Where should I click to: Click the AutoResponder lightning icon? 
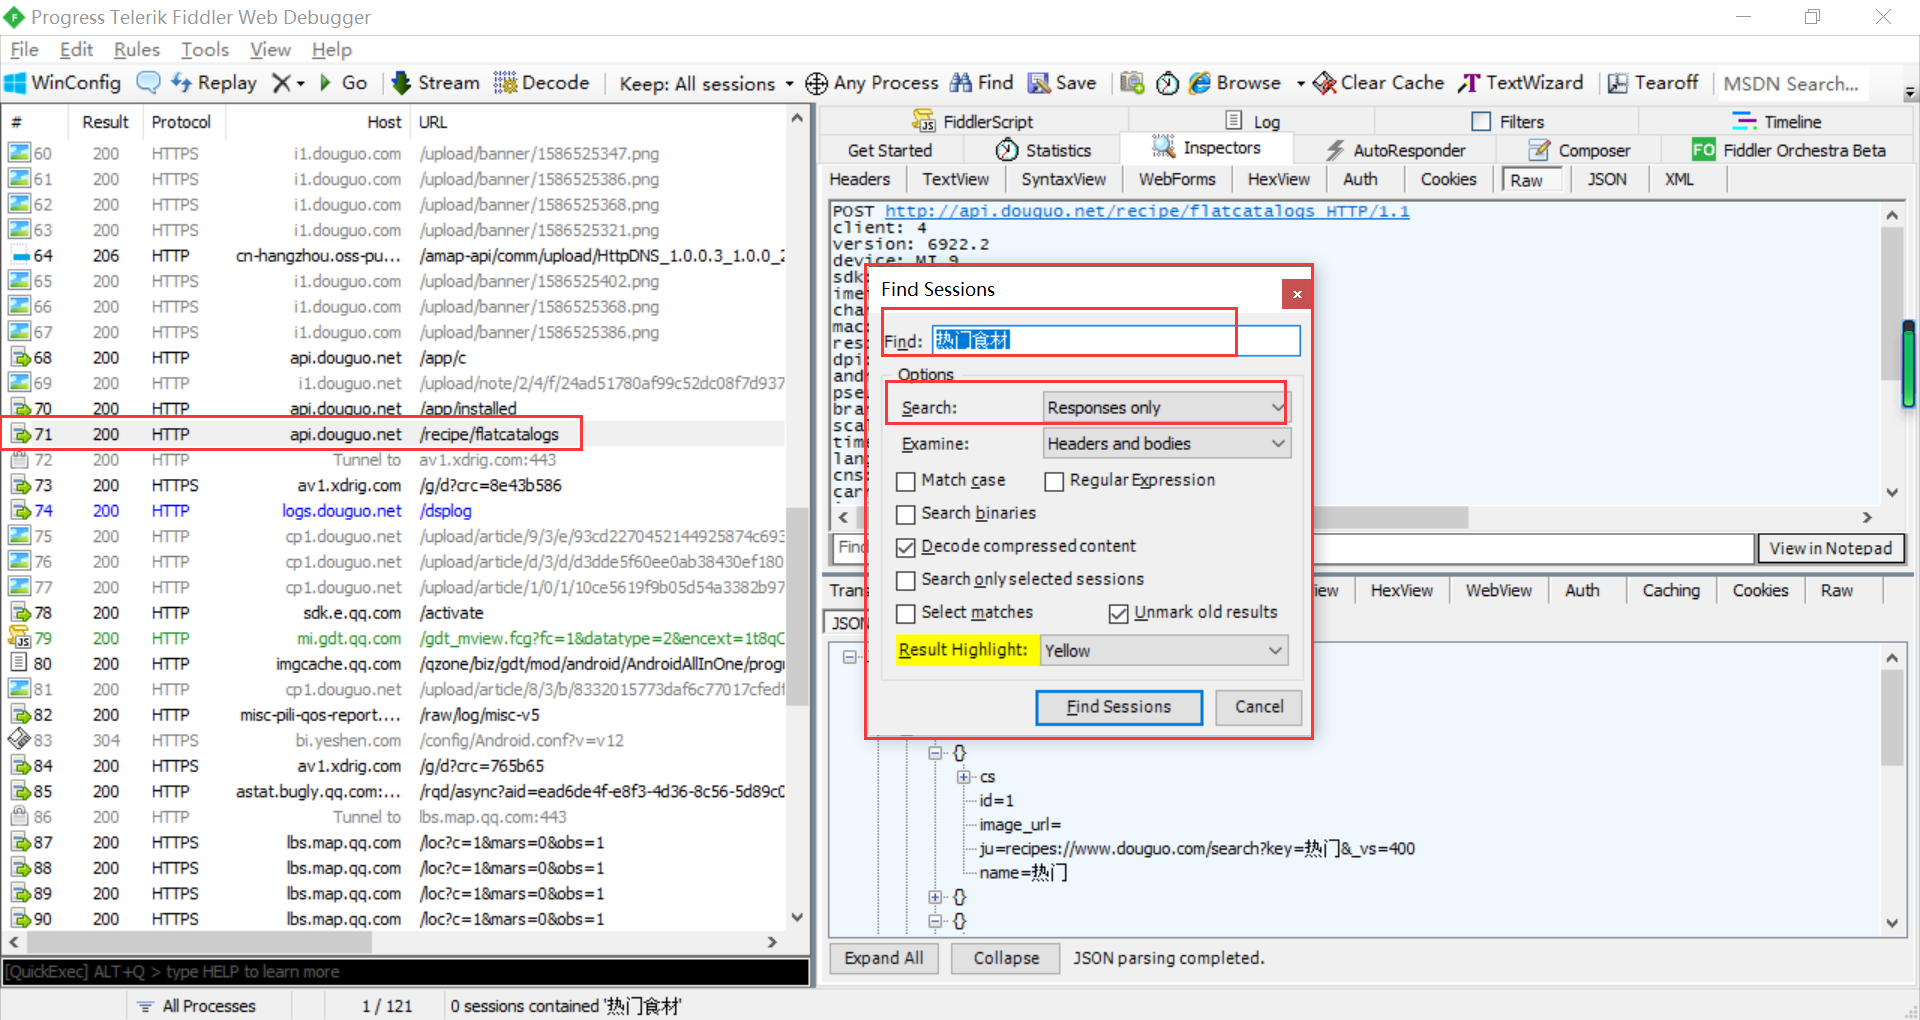[x=1335, y=150]
